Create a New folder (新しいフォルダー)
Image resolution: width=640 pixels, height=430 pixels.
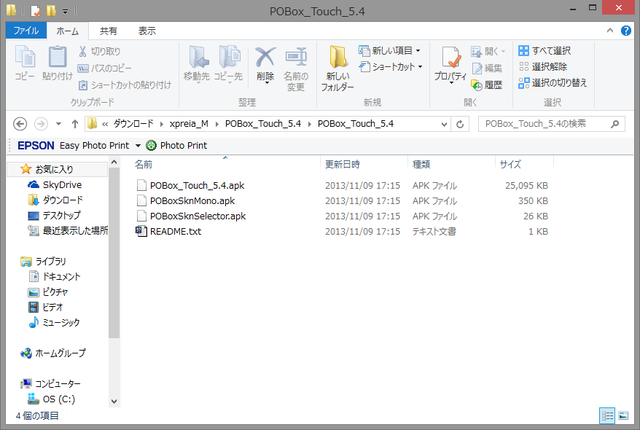point(338,68)
